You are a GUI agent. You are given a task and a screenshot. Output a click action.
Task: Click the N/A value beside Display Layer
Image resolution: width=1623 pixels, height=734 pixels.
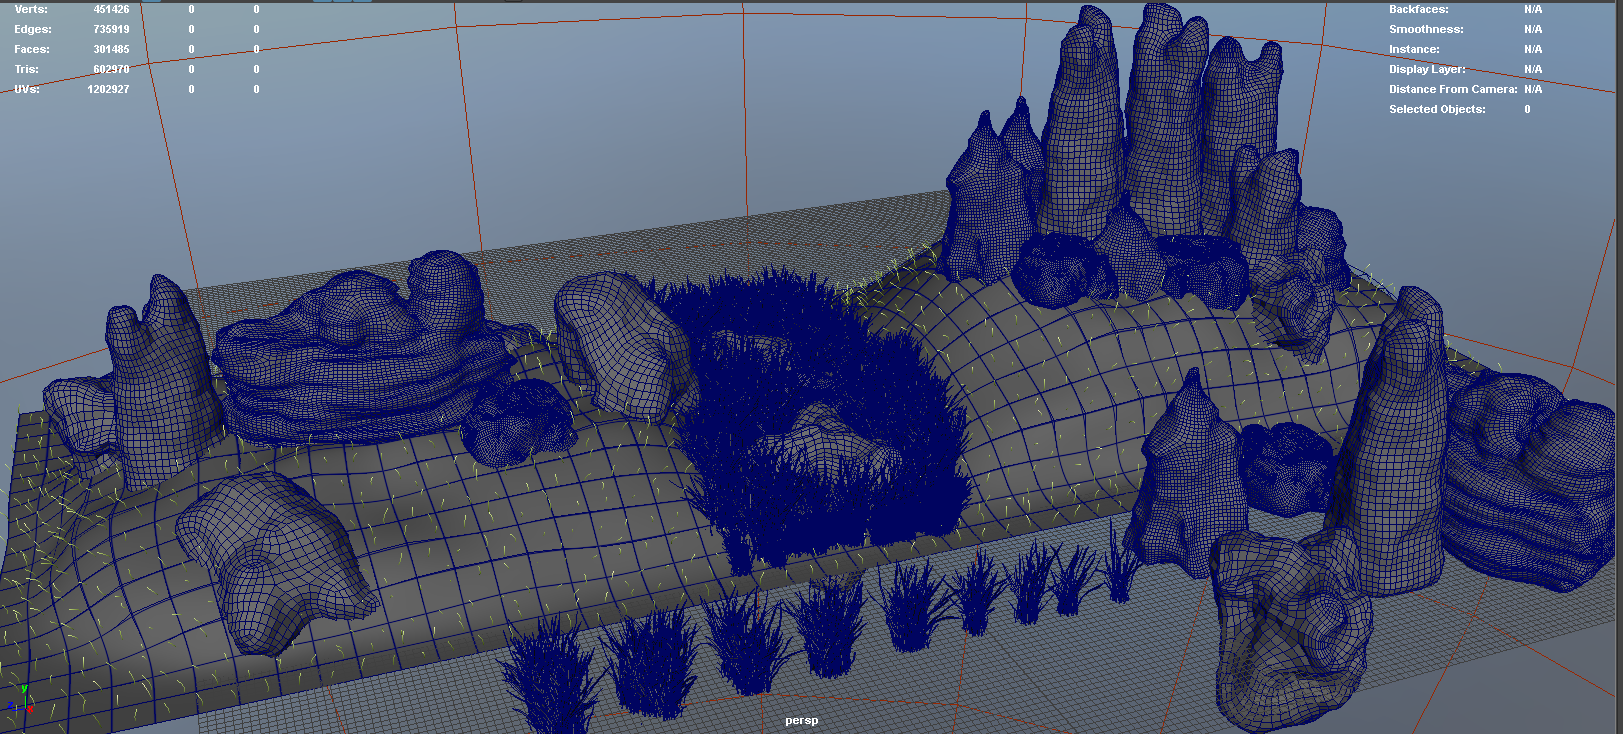click(x=1533, y=69)
